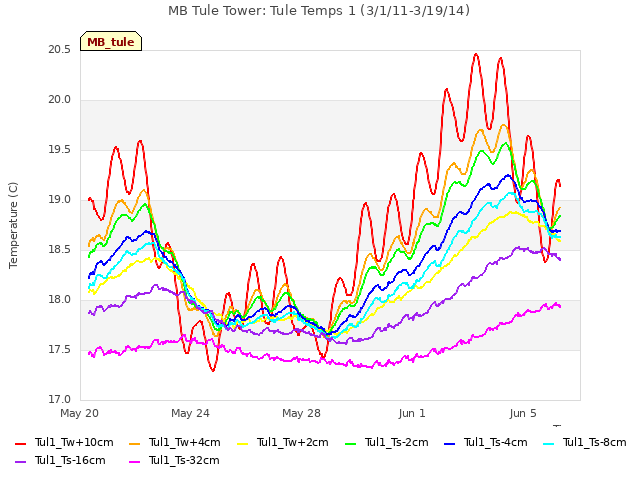
Task: Click the 20.0 y-axis tick label
Action: tap(60, 100)
